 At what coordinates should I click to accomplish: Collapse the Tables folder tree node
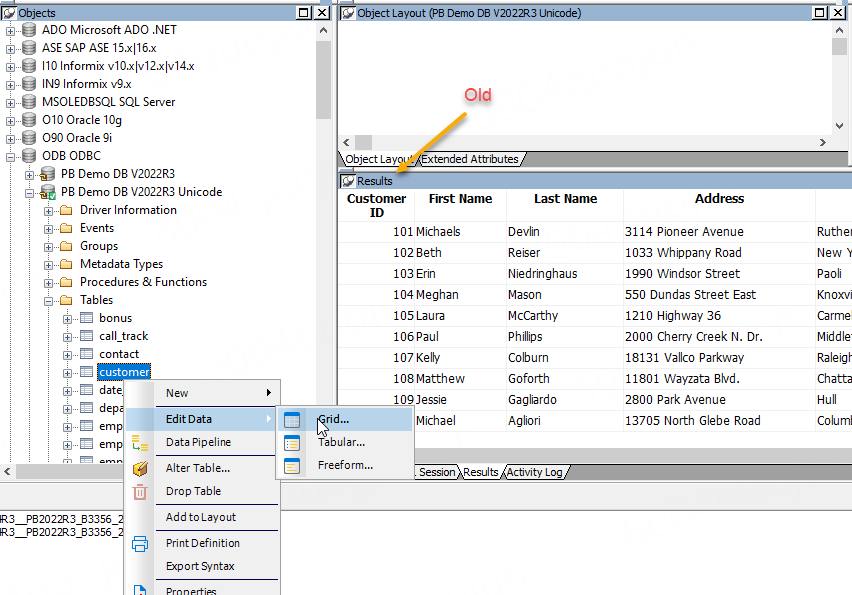[49, 300]
